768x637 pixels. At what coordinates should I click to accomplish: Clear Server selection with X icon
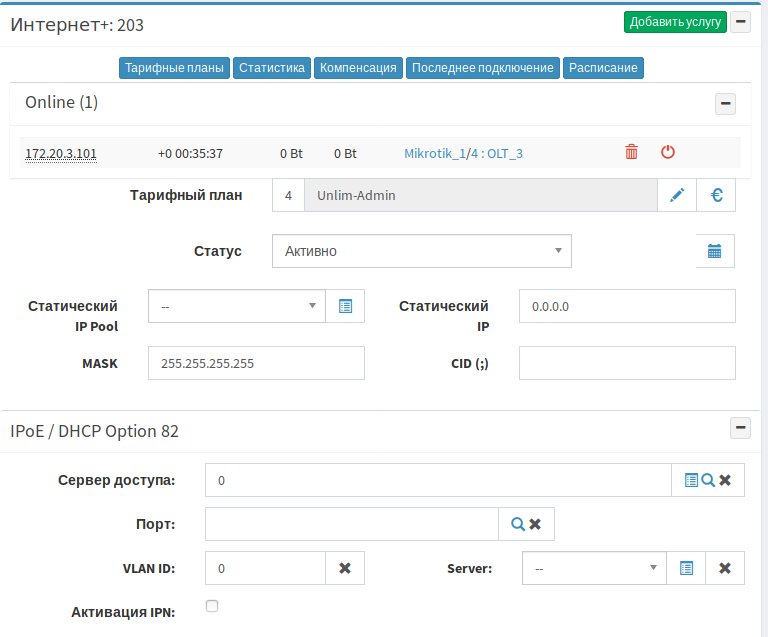pyautogui.click(x=725, y=568)
